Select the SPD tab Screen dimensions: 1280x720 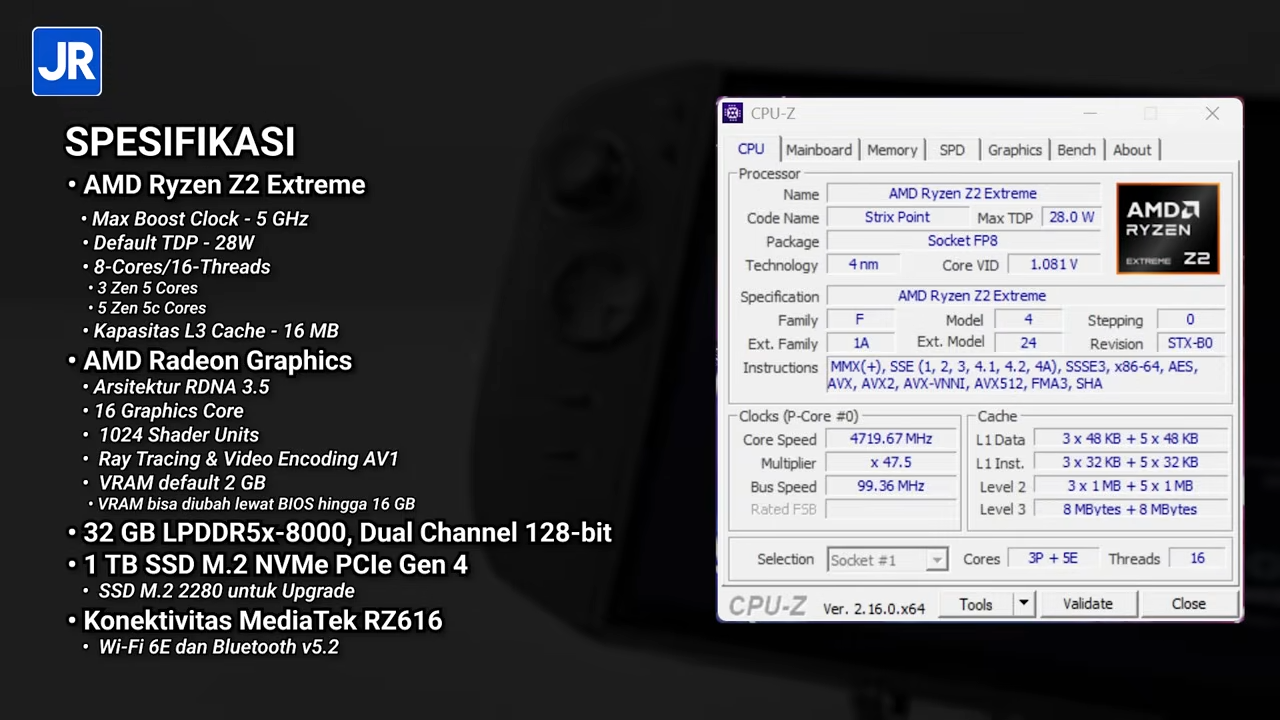(951, 150)
